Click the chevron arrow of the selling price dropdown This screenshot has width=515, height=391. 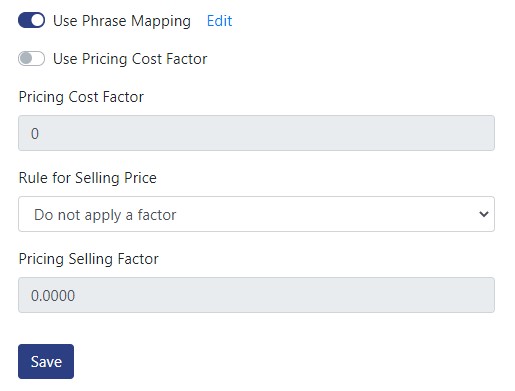click(x=484, y=214)
